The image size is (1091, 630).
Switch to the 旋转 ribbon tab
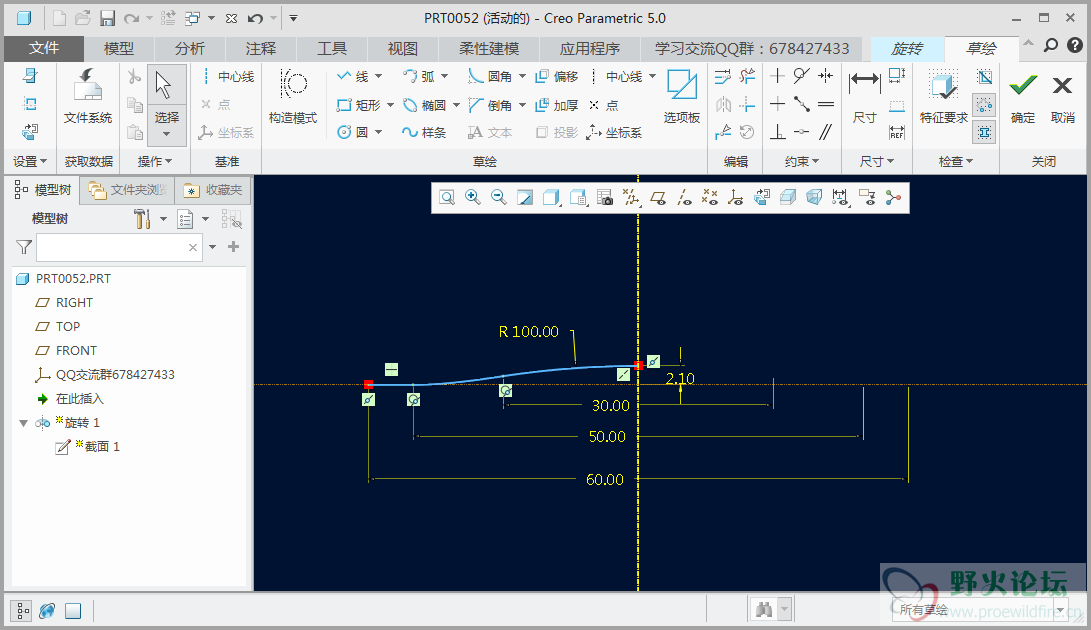click(x=907, y=49)
